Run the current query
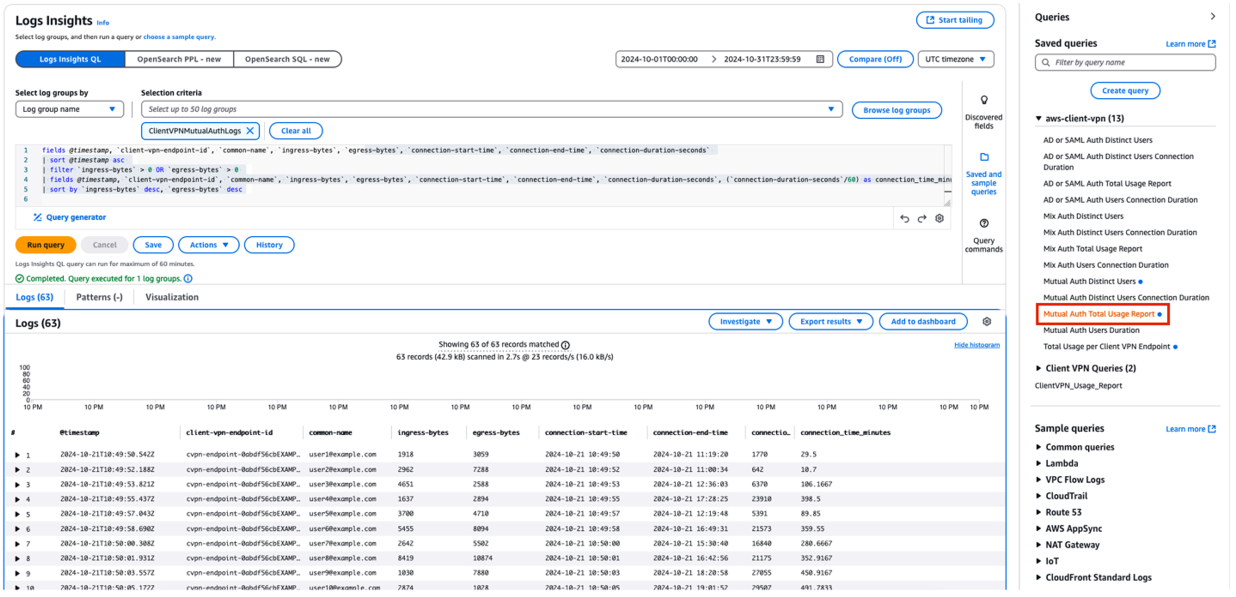1236x597 pixels. coord(45,244)
